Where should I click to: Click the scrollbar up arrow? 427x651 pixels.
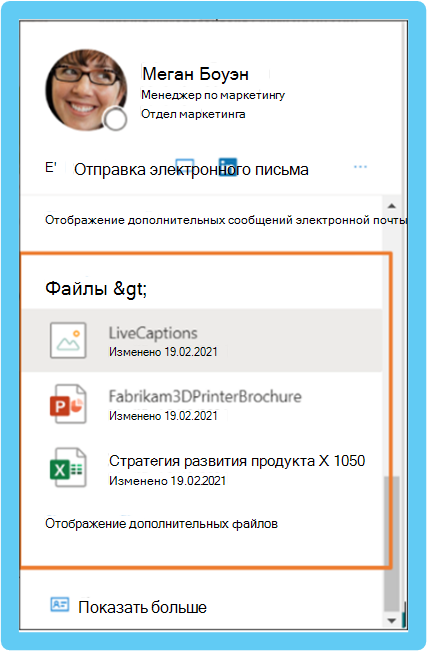[391, 206]
